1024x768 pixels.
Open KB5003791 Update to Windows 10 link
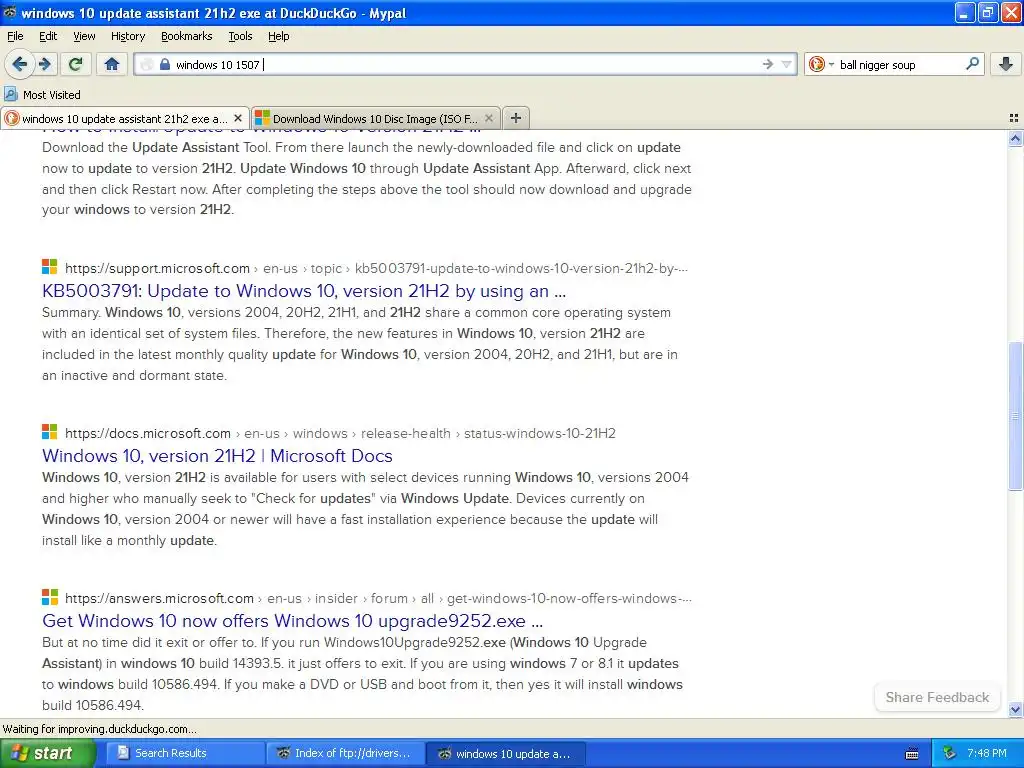click(304, 291)
